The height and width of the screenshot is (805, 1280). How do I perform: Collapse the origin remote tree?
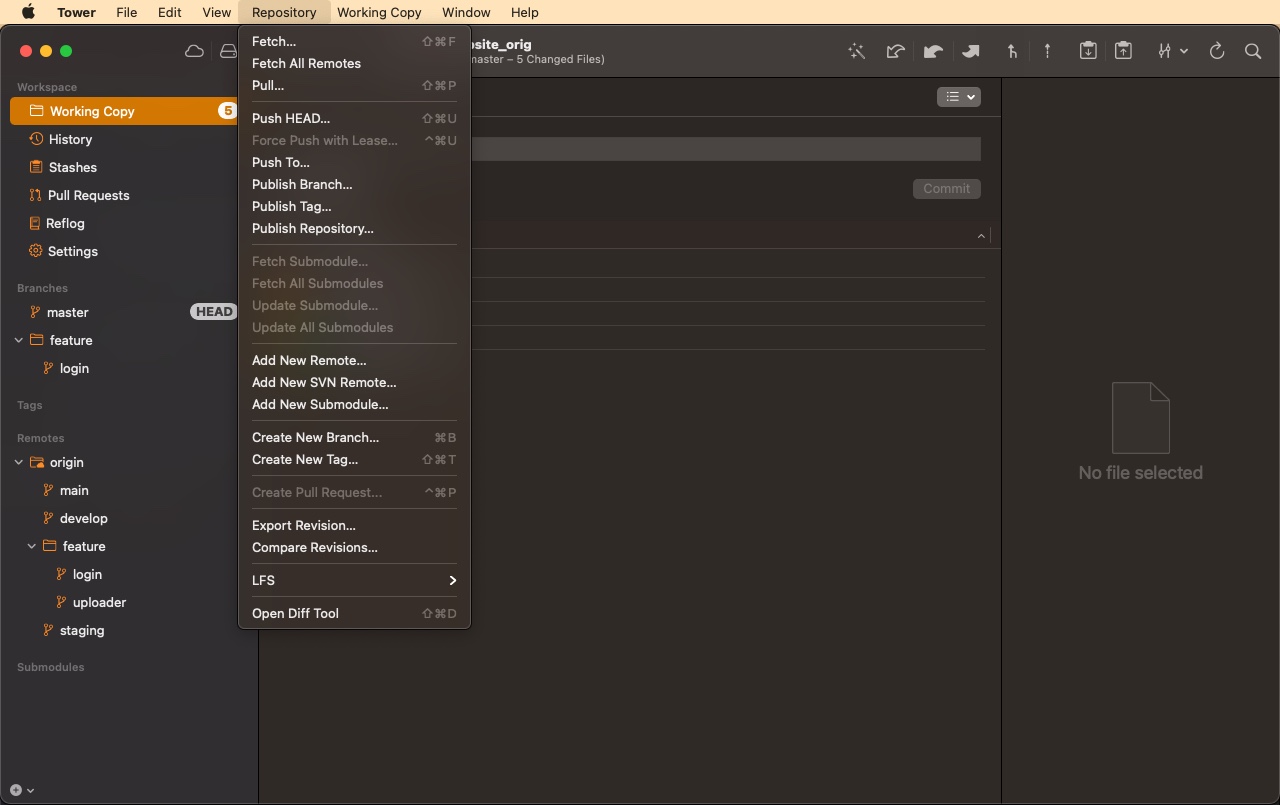pos(18,462)
